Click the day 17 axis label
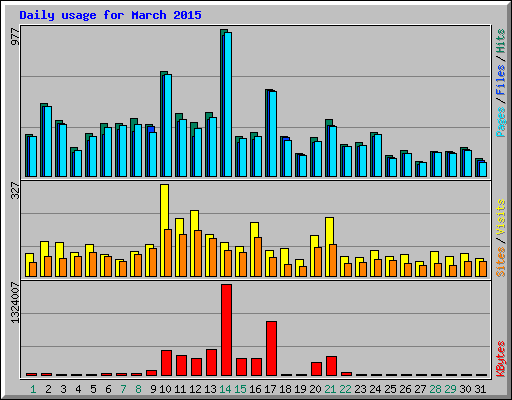Viewport: 512px width, 400px height. (270, 389)
